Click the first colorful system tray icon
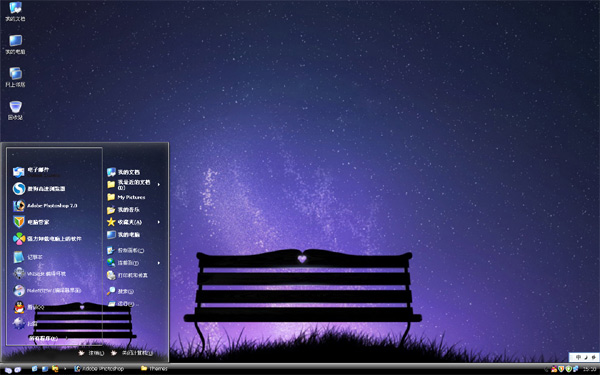Viewport: 600px width, 375px height. [554, 369]
